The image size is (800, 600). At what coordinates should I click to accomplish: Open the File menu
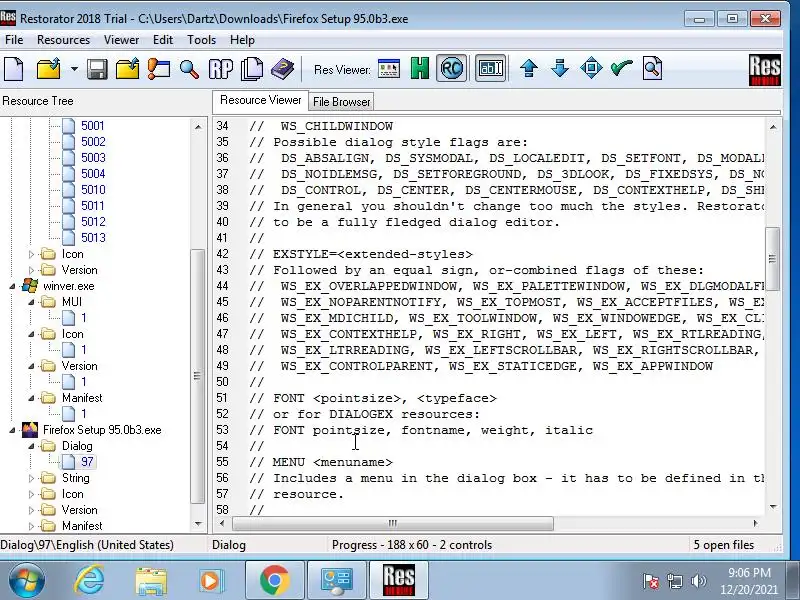(x=14, y=40)
